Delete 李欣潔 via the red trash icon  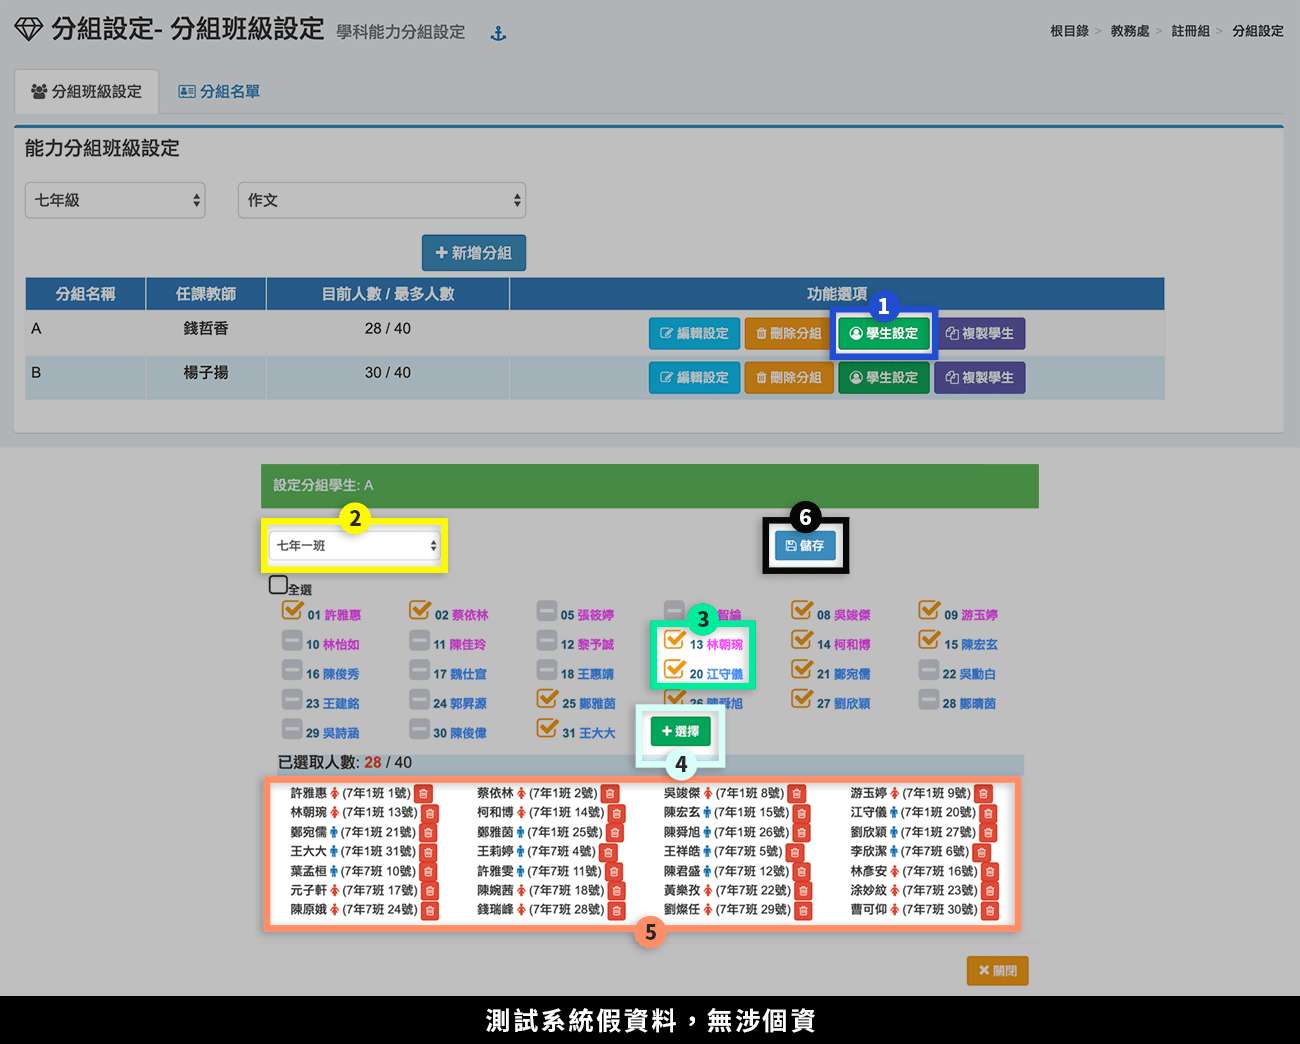pos(982,853)
